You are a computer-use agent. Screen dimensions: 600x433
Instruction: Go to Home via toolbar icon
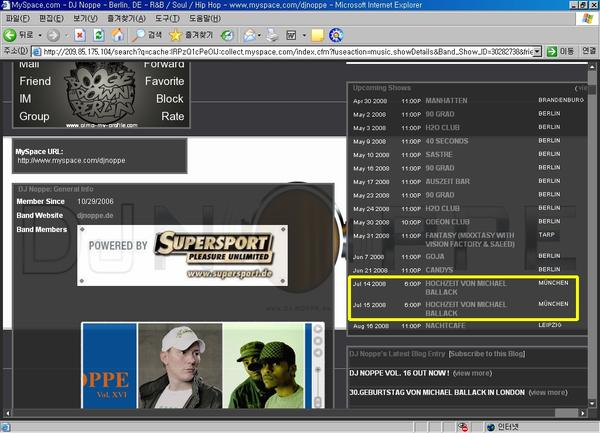point(117,34)
